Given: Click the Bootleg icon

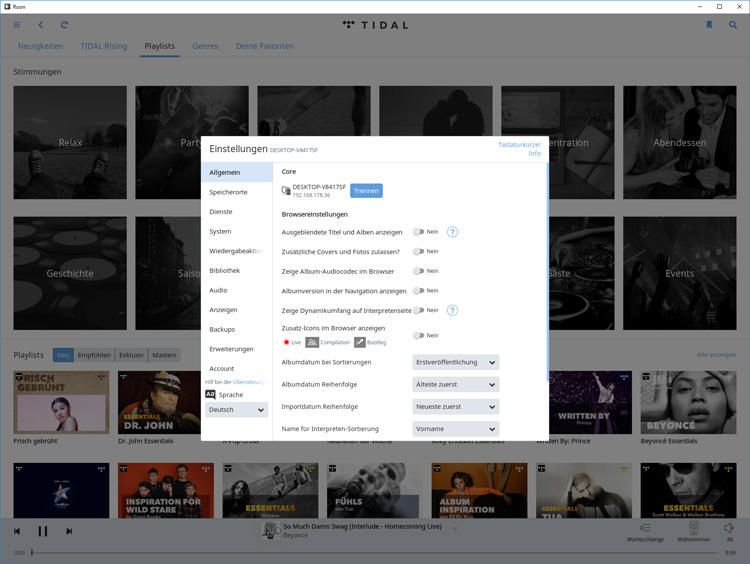Looking at the screenshot, I should click(x=360, y=342).
